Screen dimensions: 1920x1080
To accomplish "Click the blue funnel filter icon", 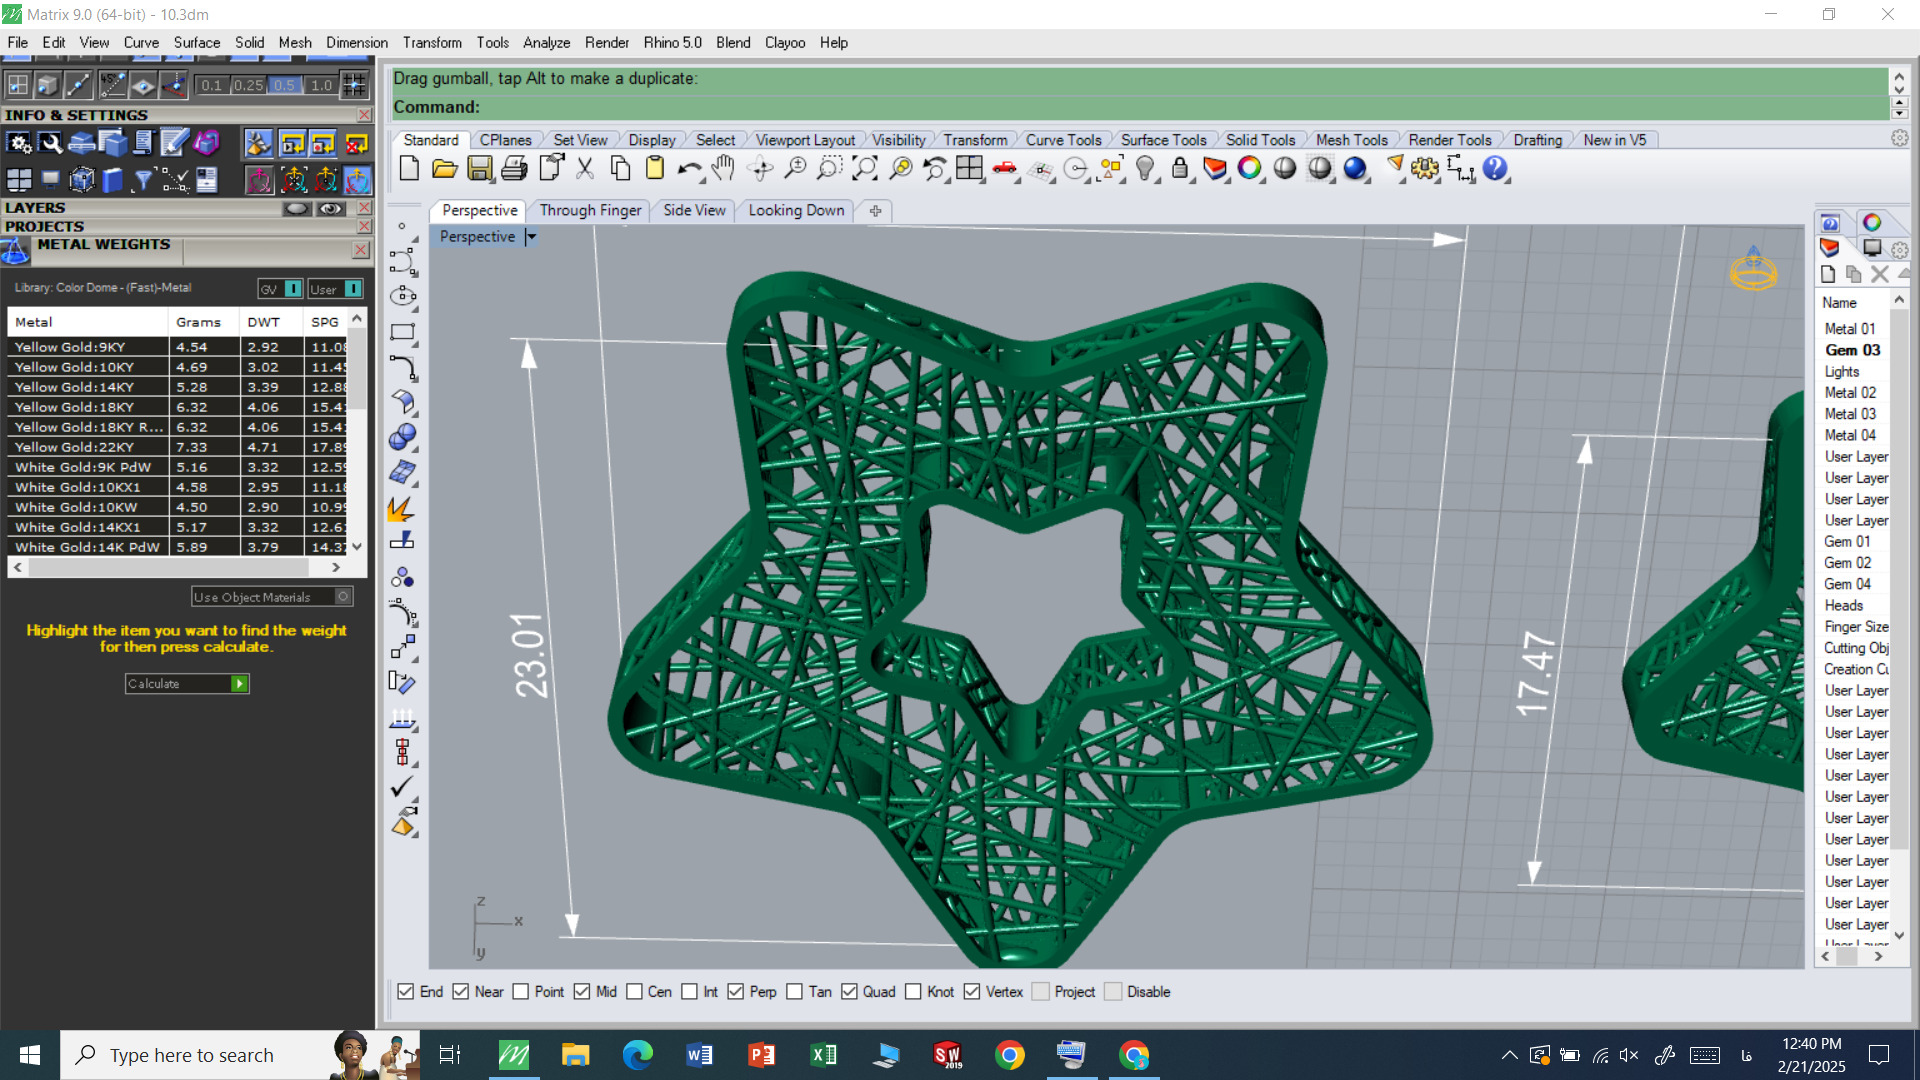I will point(143,180).
